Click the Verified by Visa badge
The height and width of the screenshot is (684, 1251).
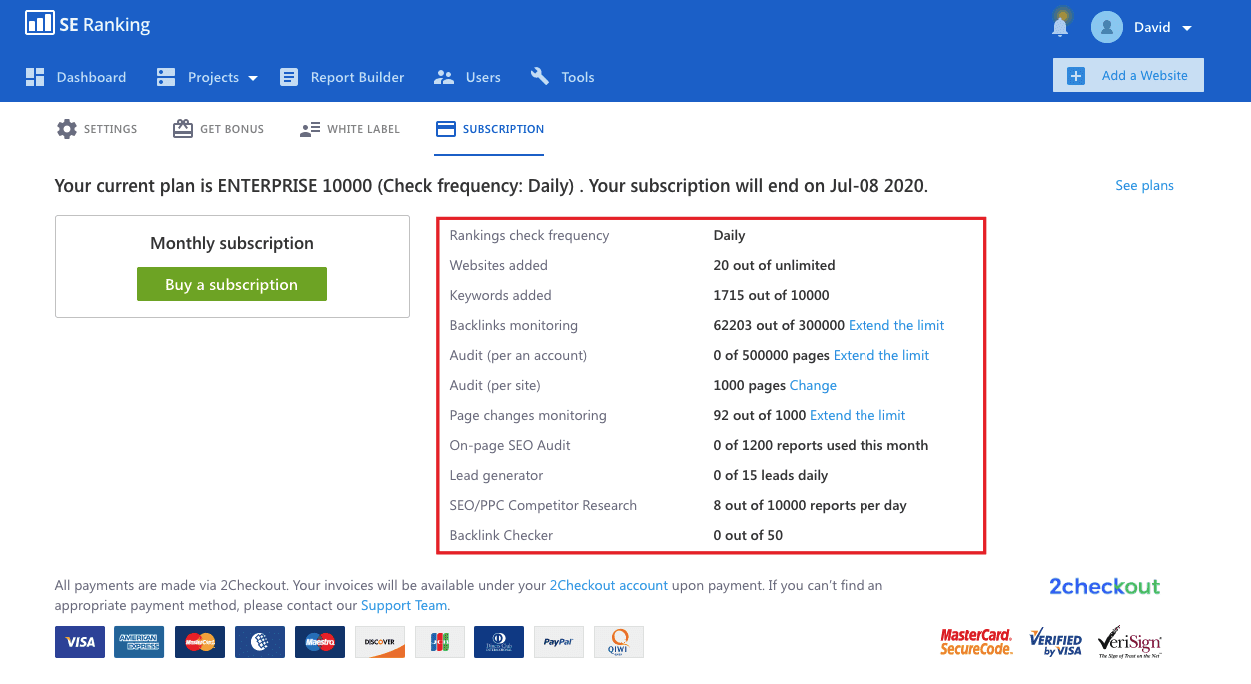coord(1056,643)
